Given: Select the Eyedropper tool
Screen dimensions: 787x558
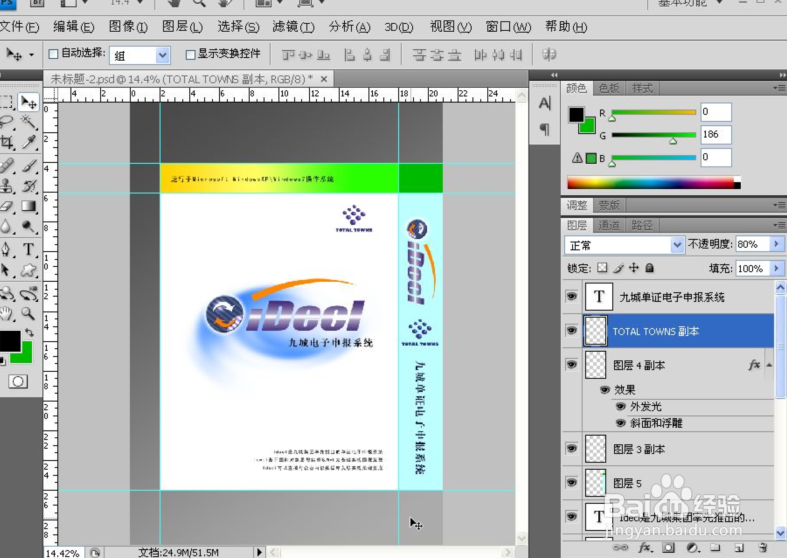Looking at the screenshot, I should tap(29, 143).
